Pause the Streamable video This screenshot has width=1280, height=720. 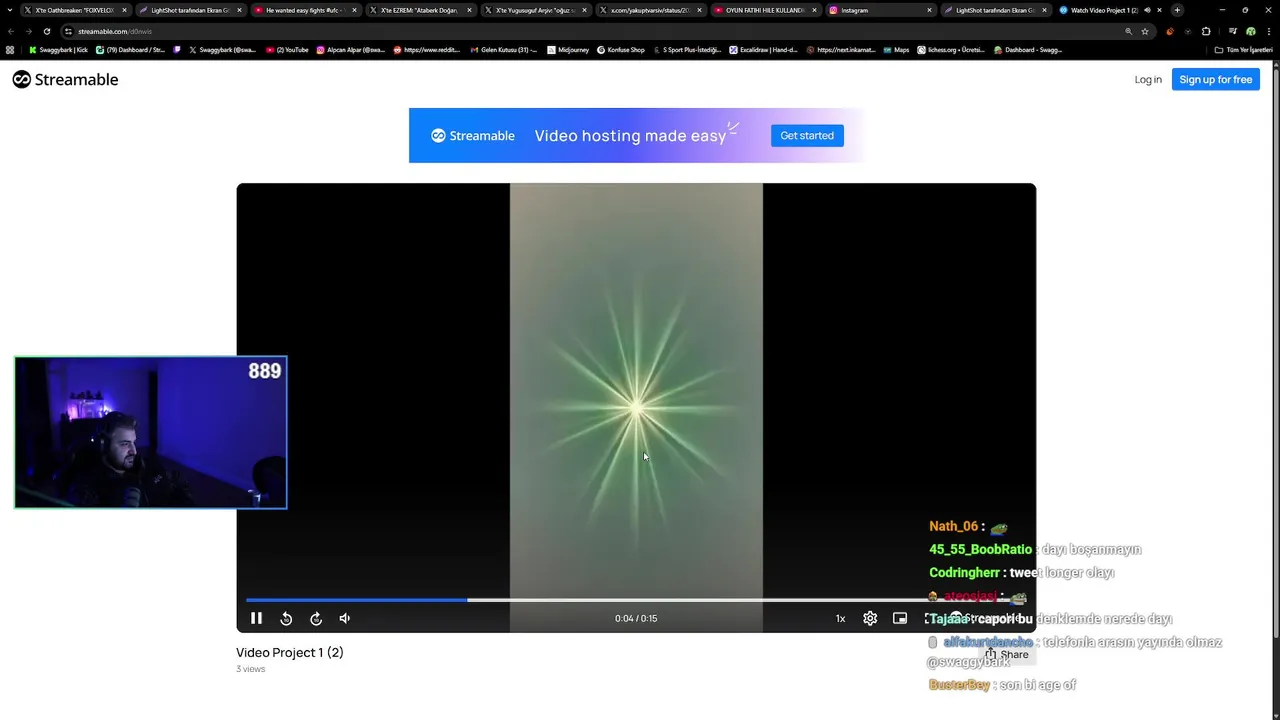[x=256, y=618]
